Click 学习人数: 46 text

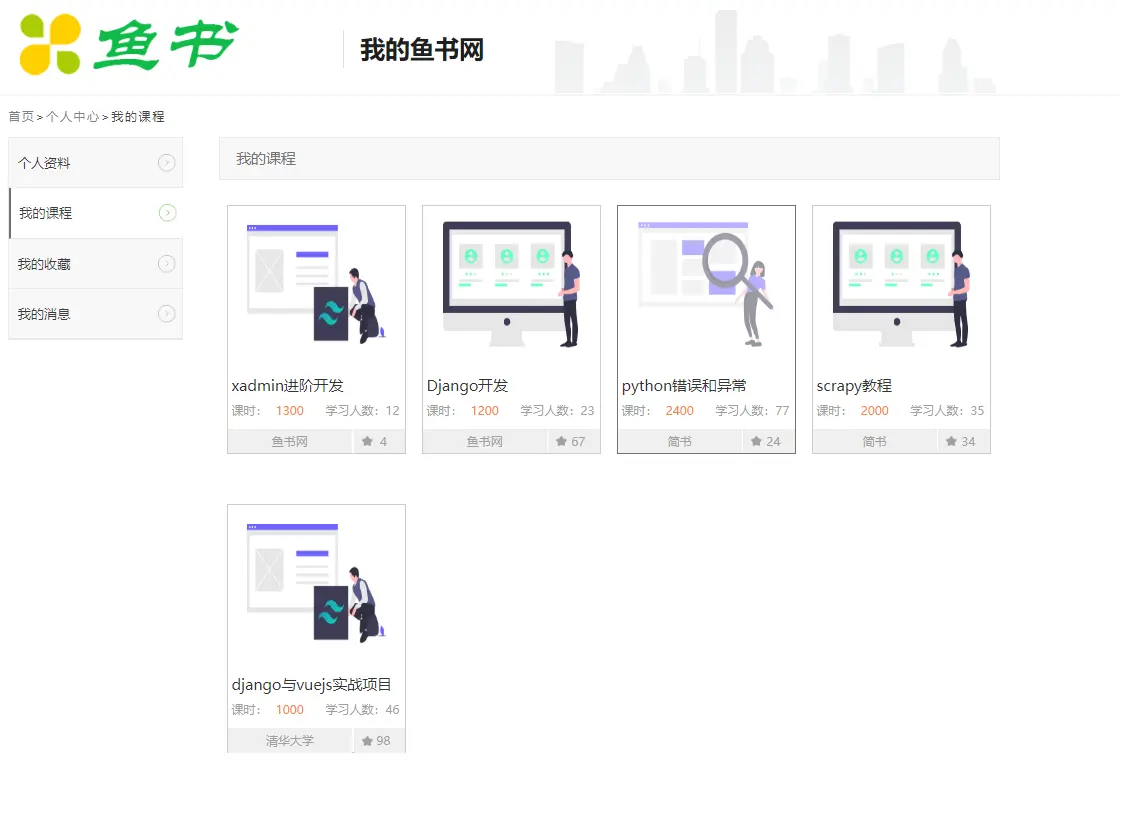(x=362, y=709)
